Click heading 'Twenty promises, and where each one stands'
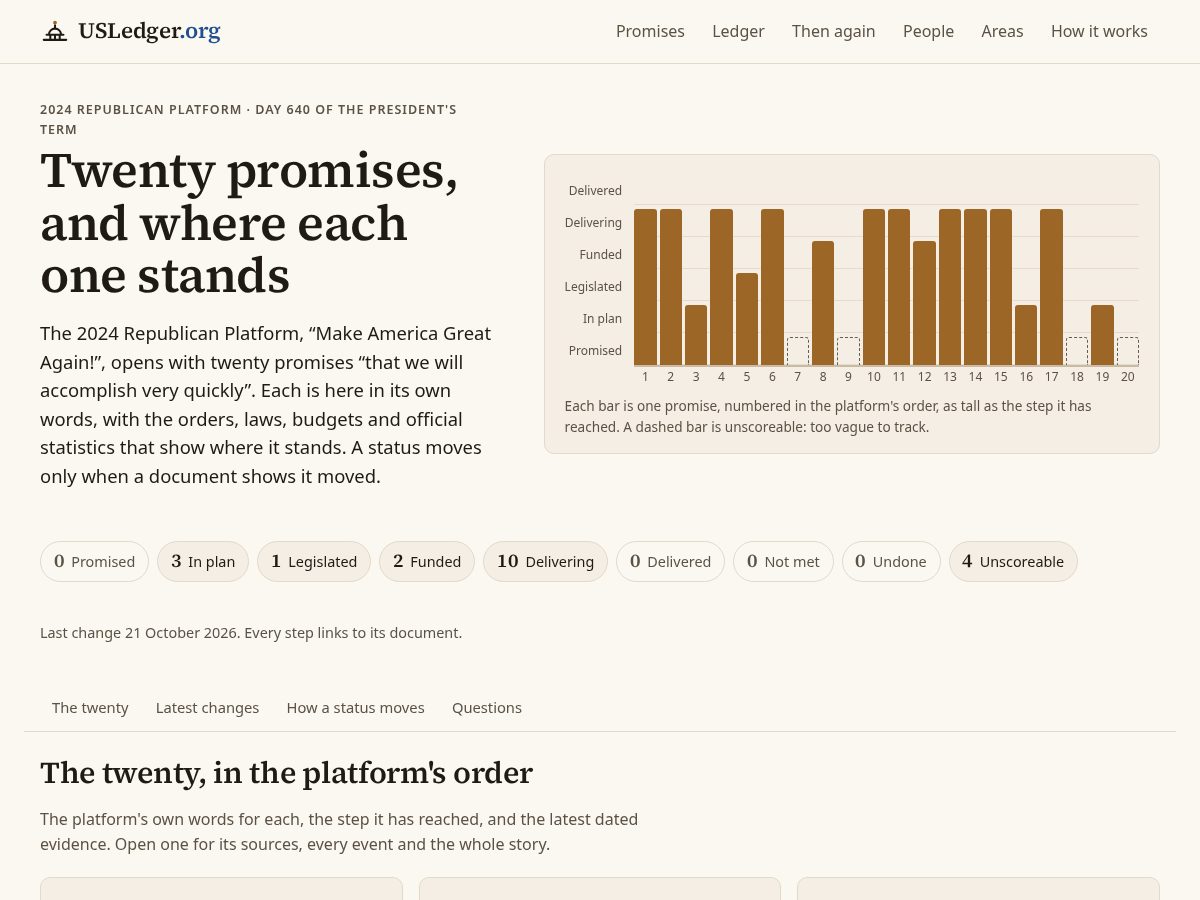The width and height of the screenshot is (1200, 900). pyautogui.click(x=249, y=223)
